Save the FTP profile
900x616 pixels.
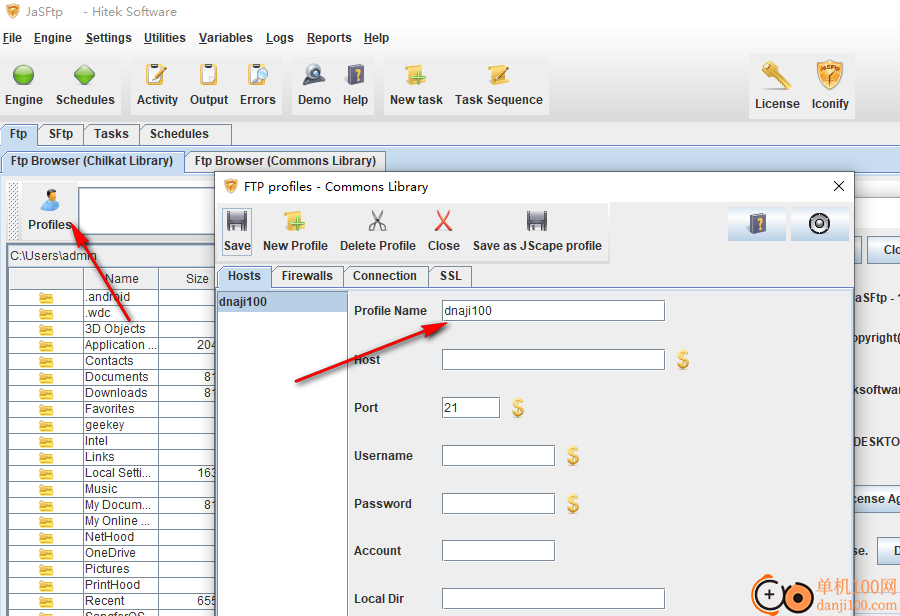click(x=237, y=231)
